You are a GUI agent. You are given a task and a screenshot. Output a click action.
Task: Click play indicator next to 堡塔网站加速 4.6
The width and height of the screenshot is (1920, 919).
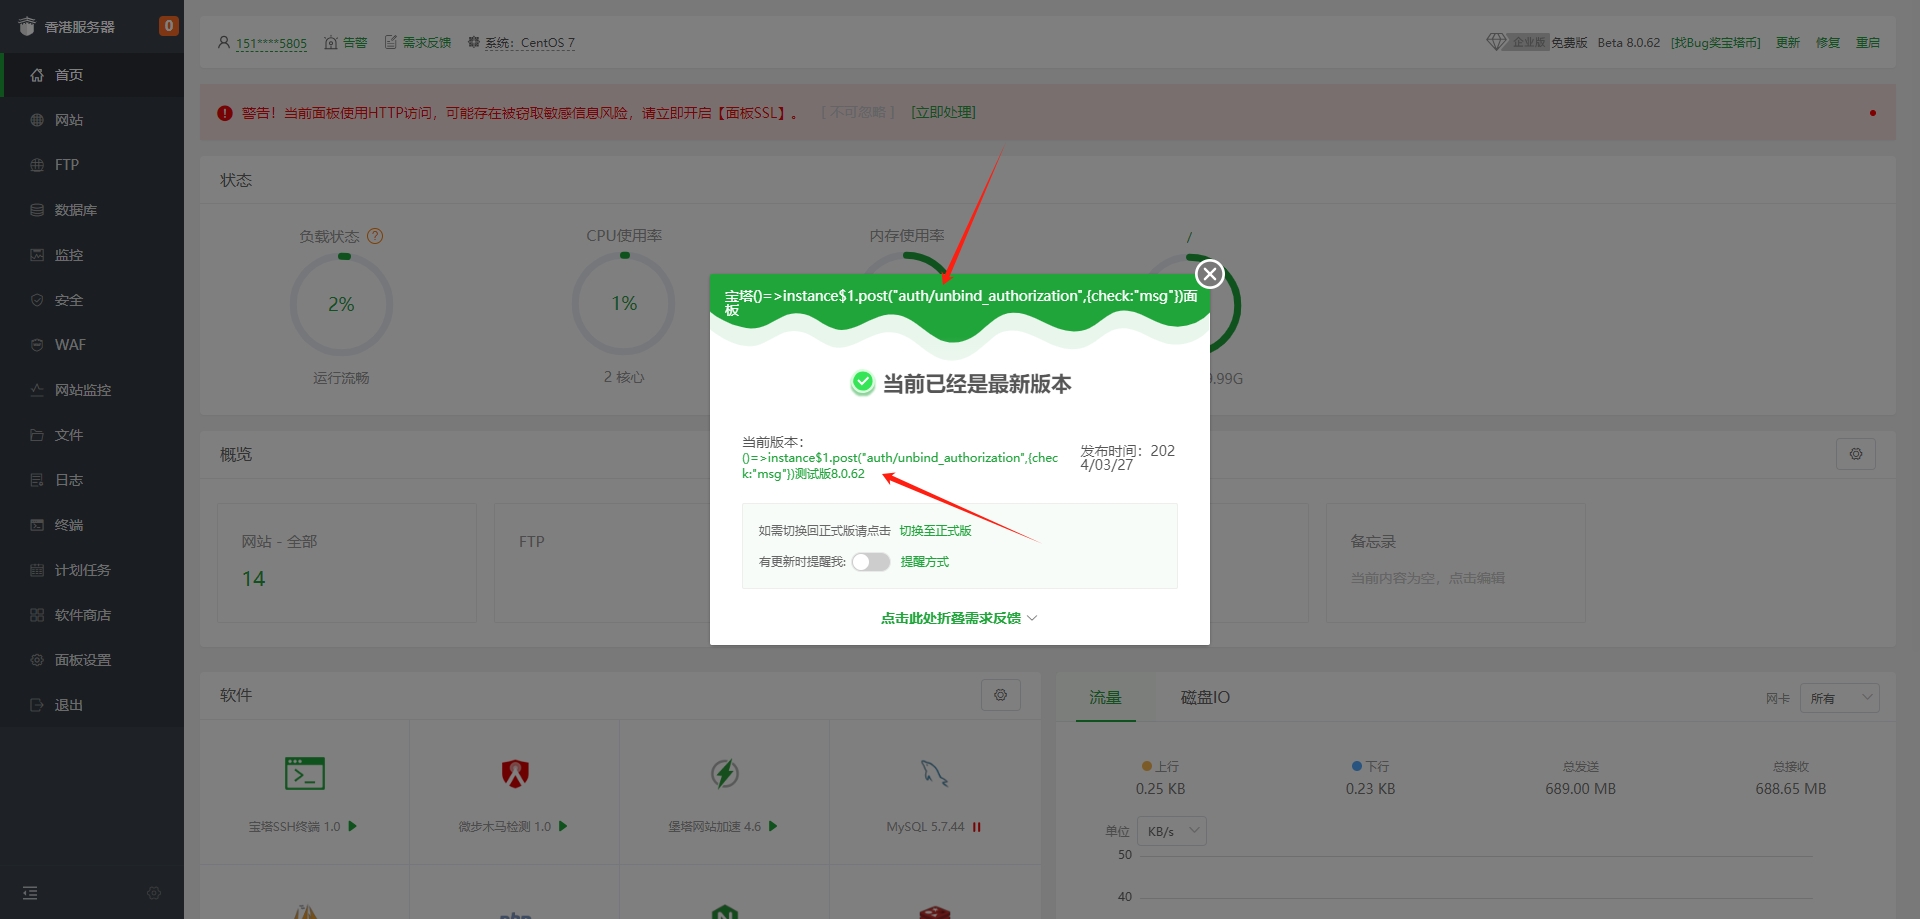pyautogui.click(x=773, y=826)
